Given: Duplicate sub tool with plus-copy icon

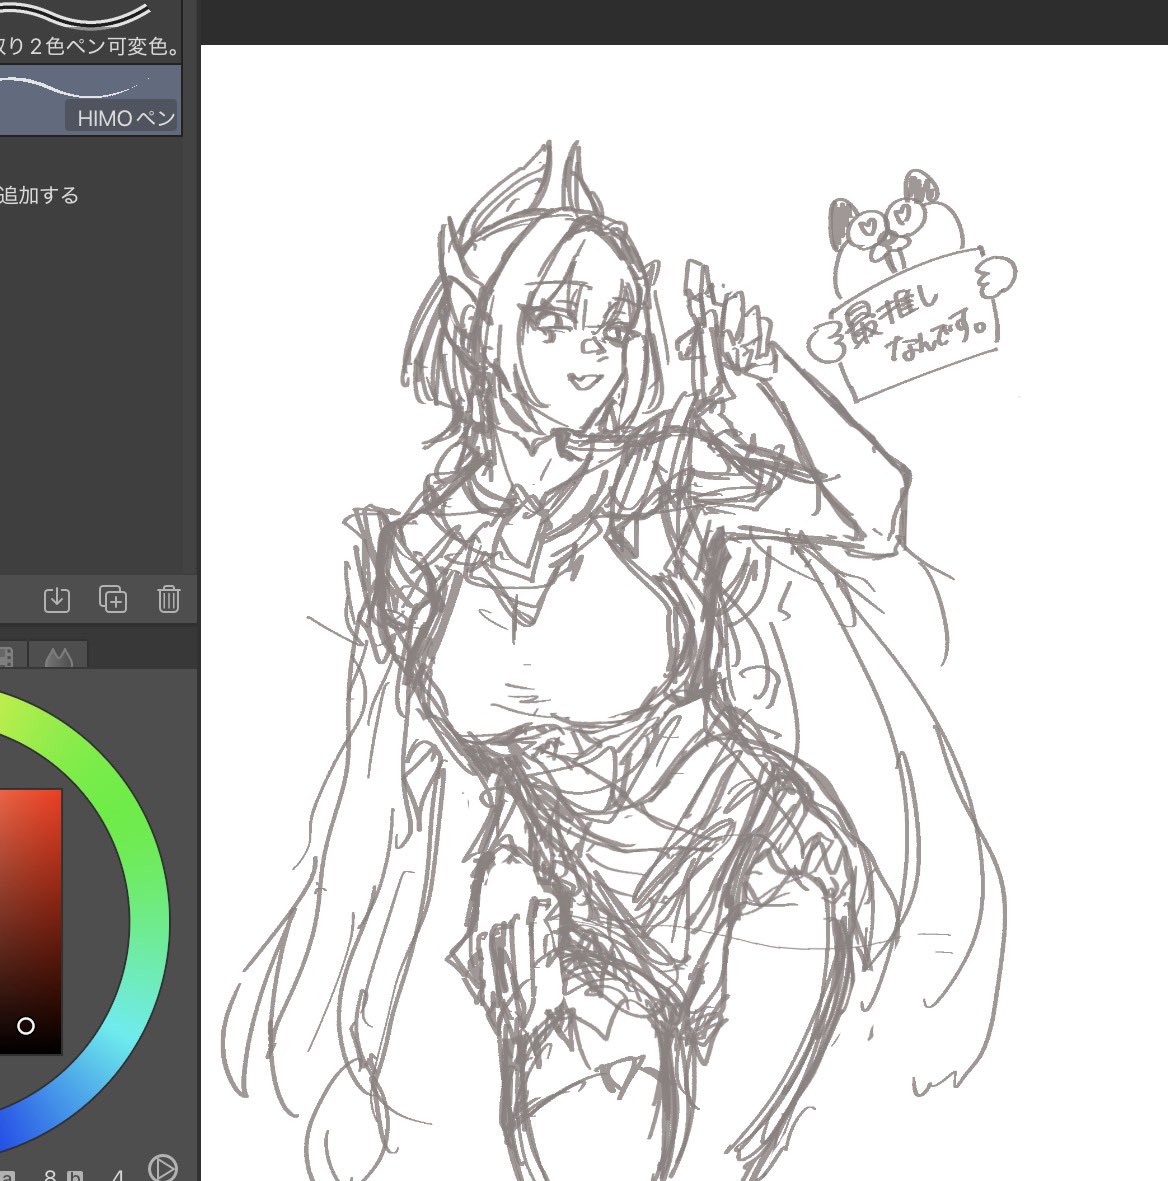Looking at the screenshot, I should 113,599.
